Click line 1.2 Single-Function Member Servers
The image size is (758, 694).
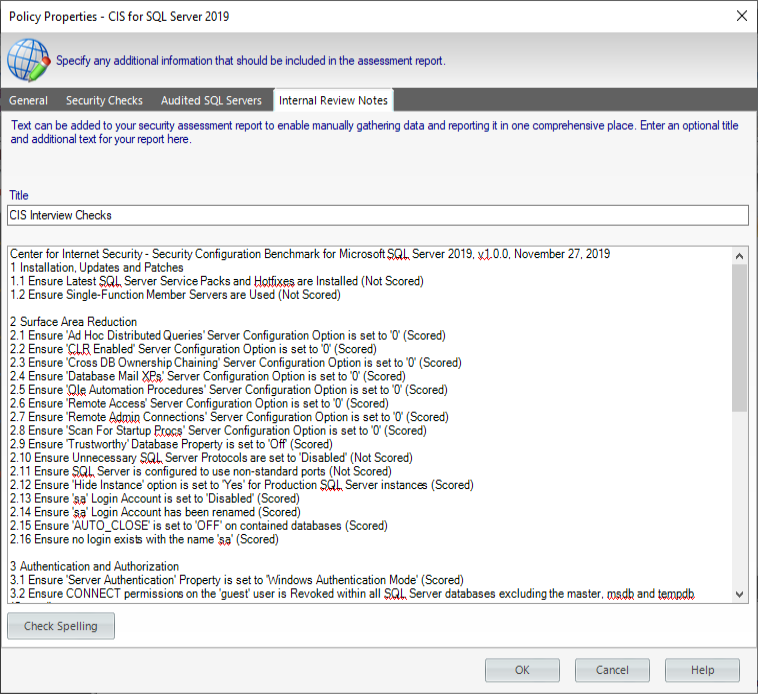175,294
